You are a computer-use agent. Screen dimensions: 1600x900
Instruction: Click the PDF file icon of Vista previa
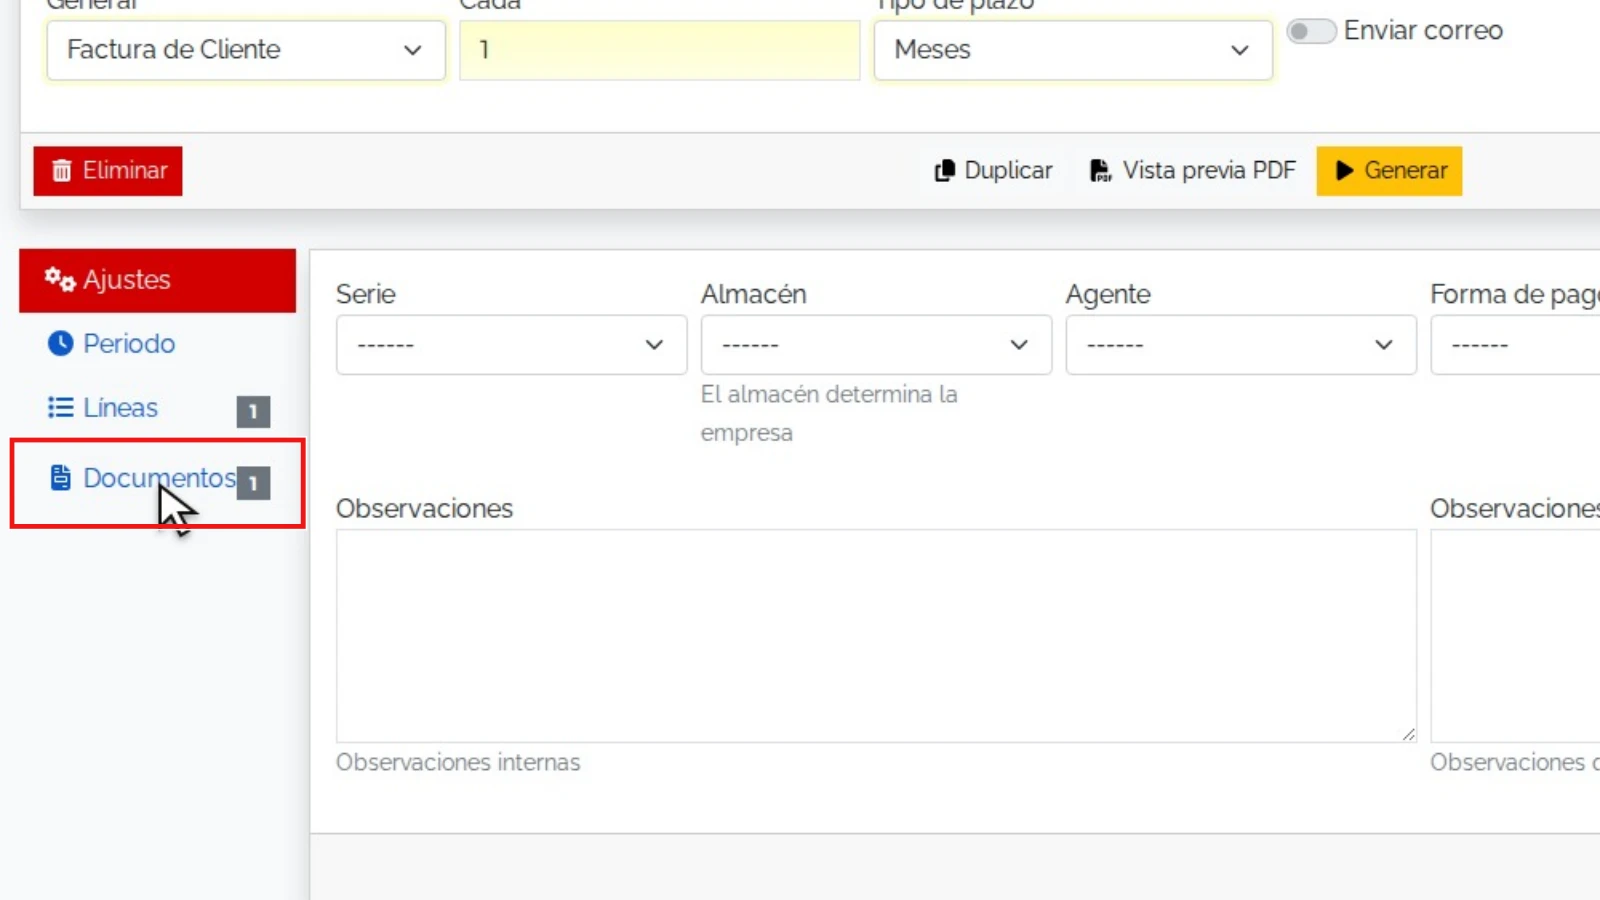[1100, 171]
